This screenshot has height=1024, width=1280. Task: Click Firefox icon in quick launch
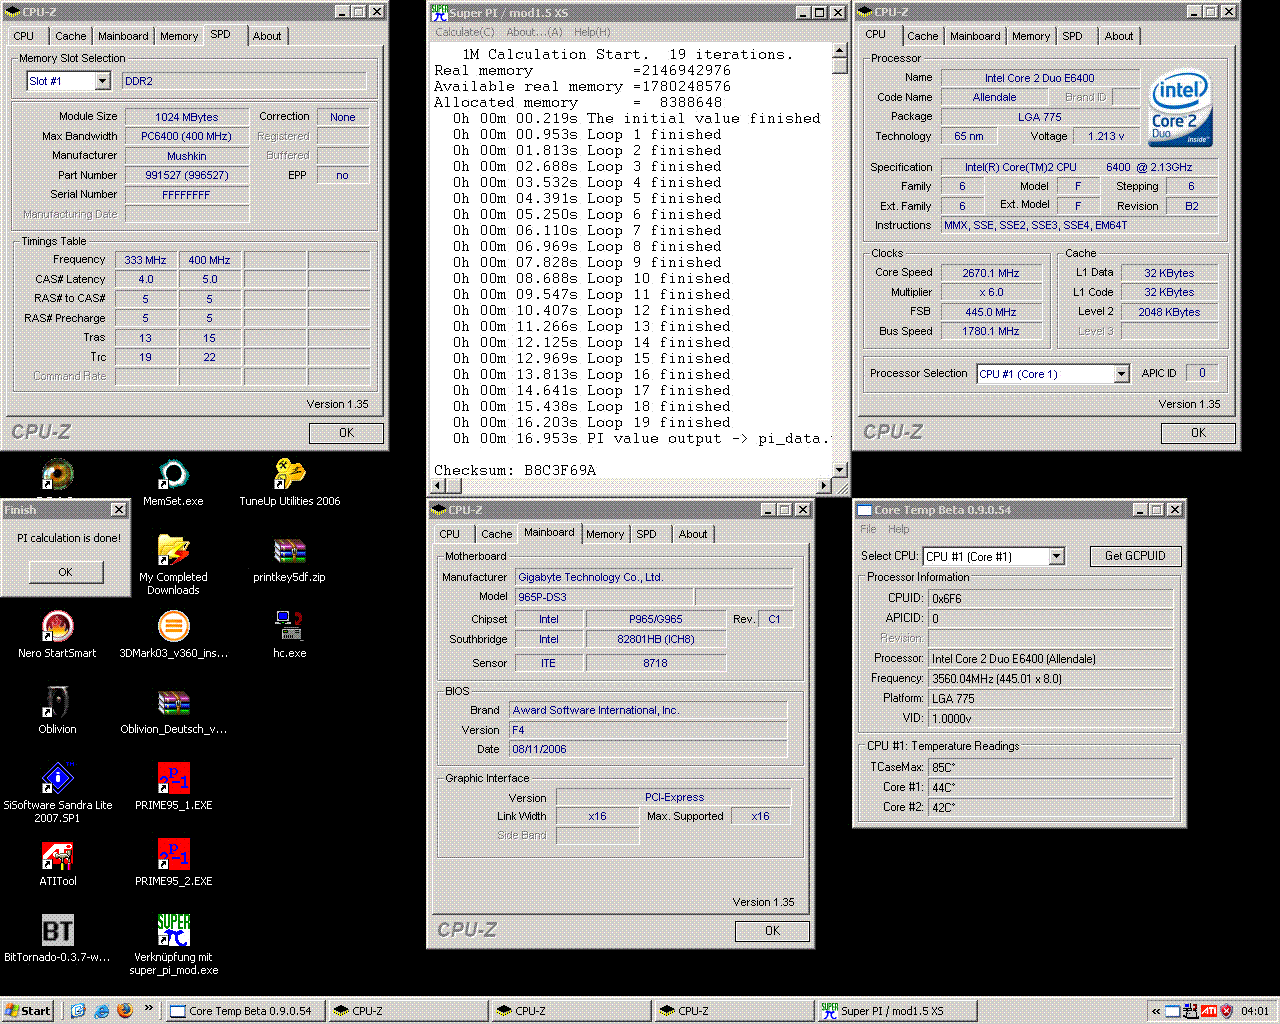tap(125, 1011)
